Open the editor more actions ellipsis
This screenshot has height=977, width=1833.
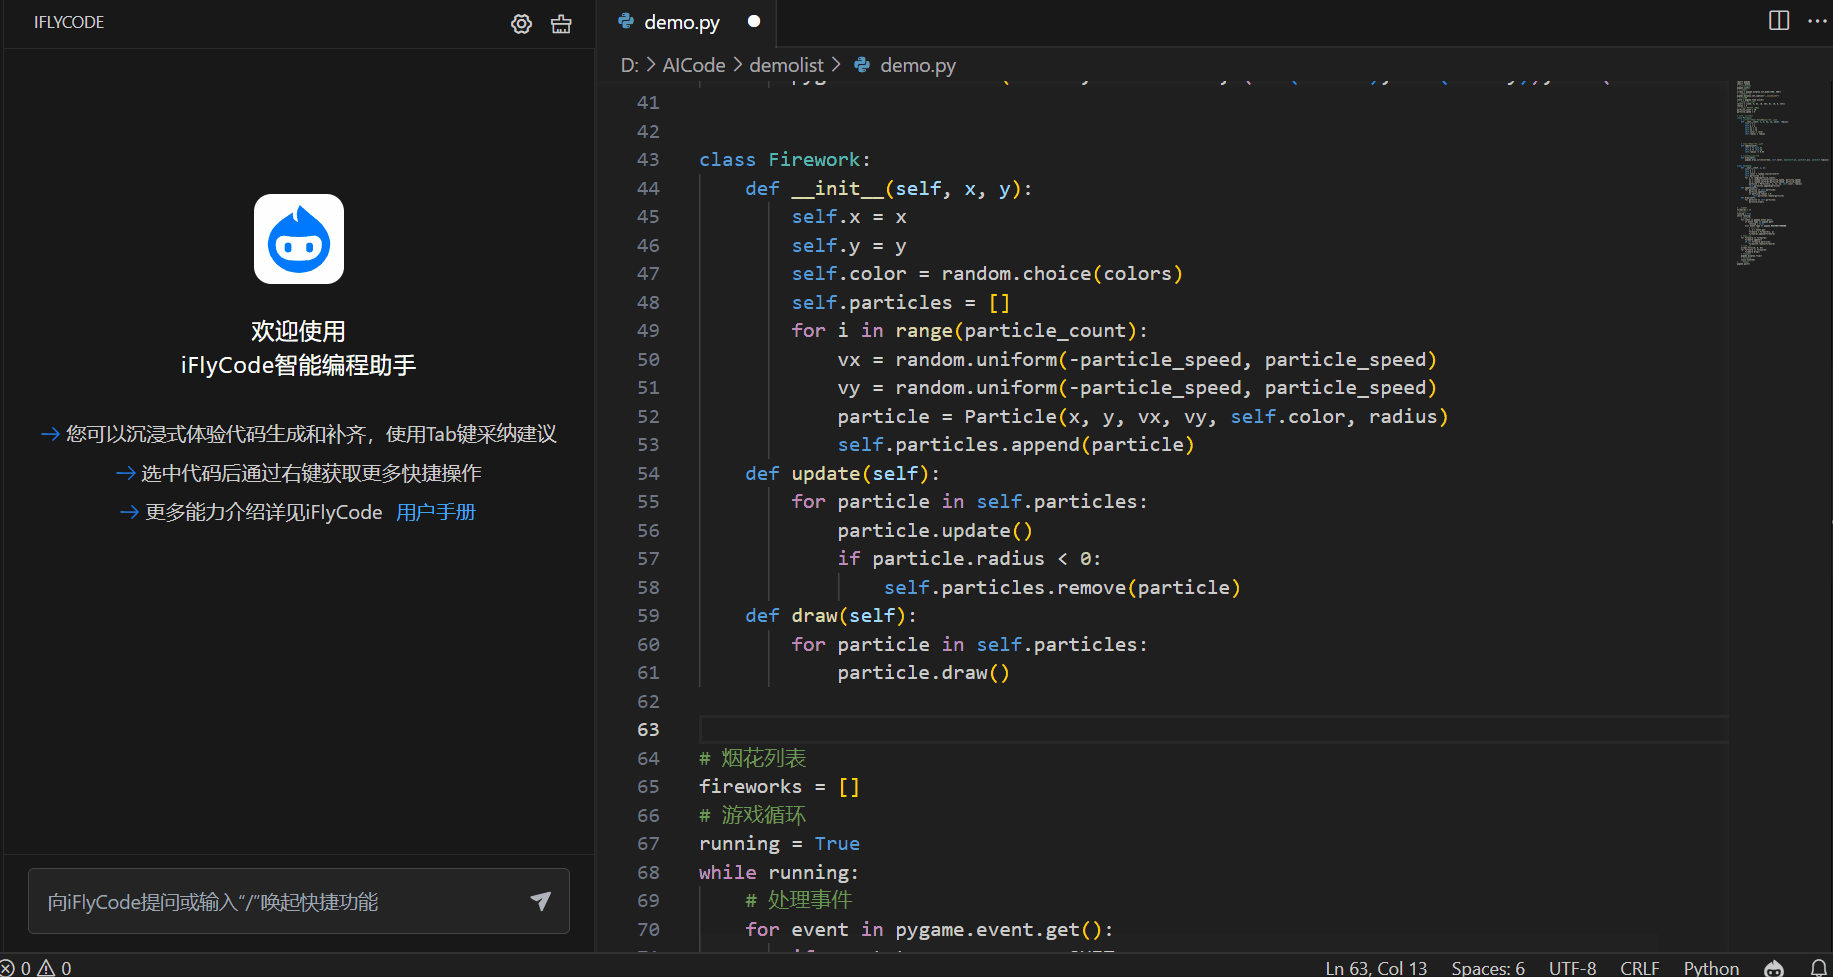click(1817, 21)
